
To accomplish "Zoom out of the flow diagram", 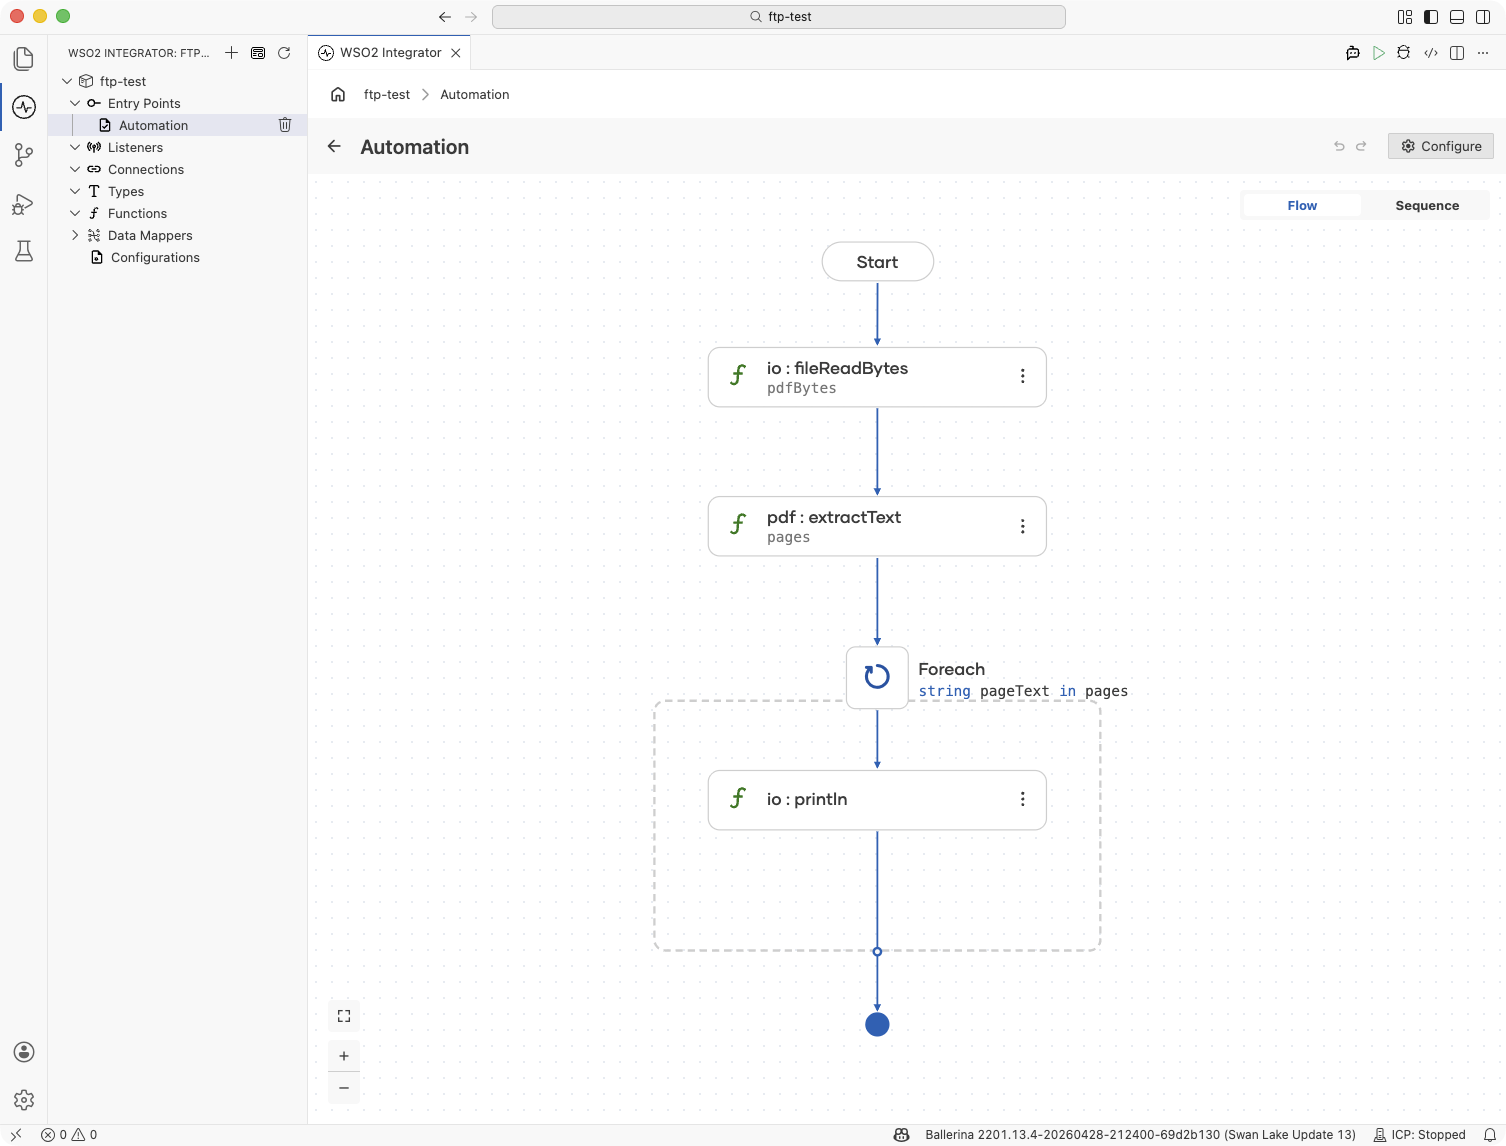I will [344, 1088].
